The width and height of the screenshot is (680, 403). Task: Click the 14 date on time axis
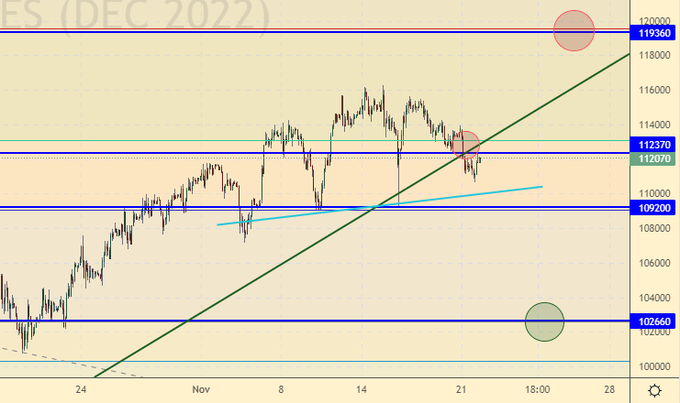tap(364, 388)
